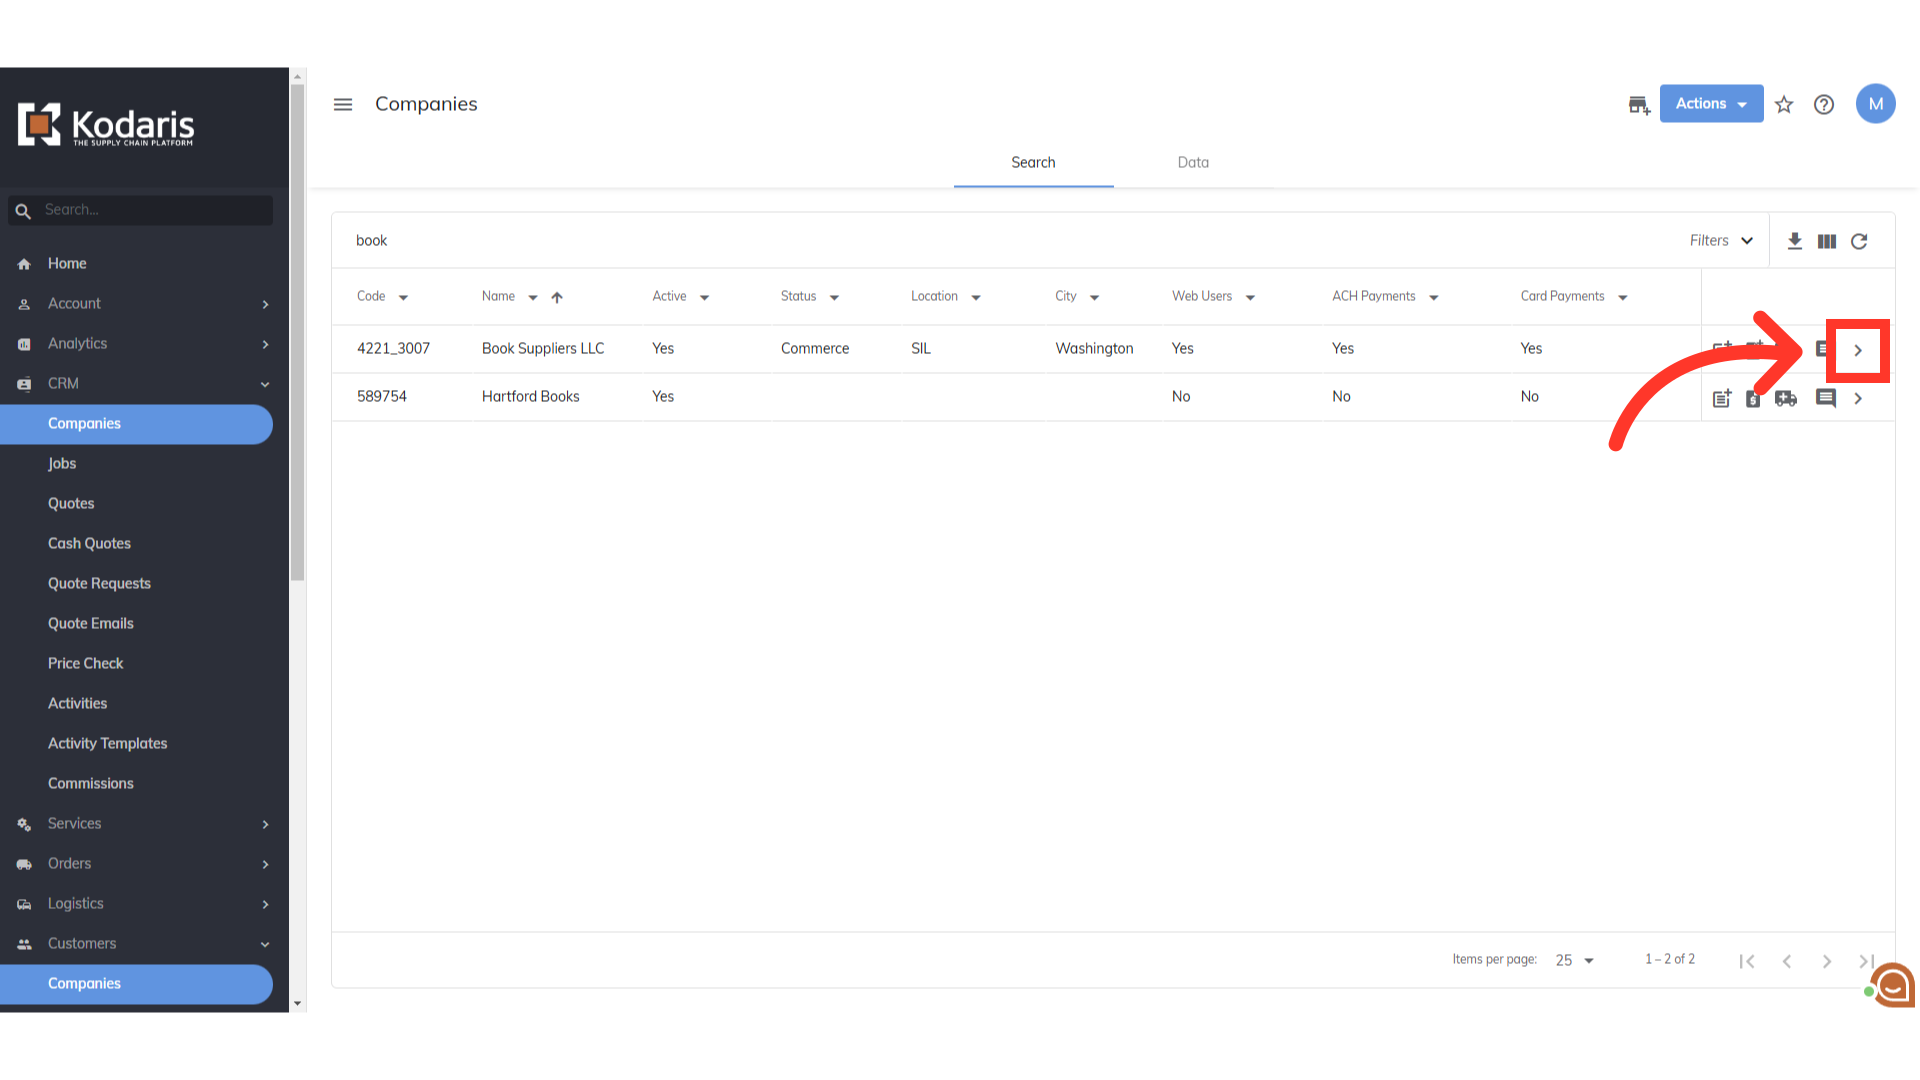Favorite this page with the star icon
The image size is (1920, 1080).
(x=1784, y=105)
